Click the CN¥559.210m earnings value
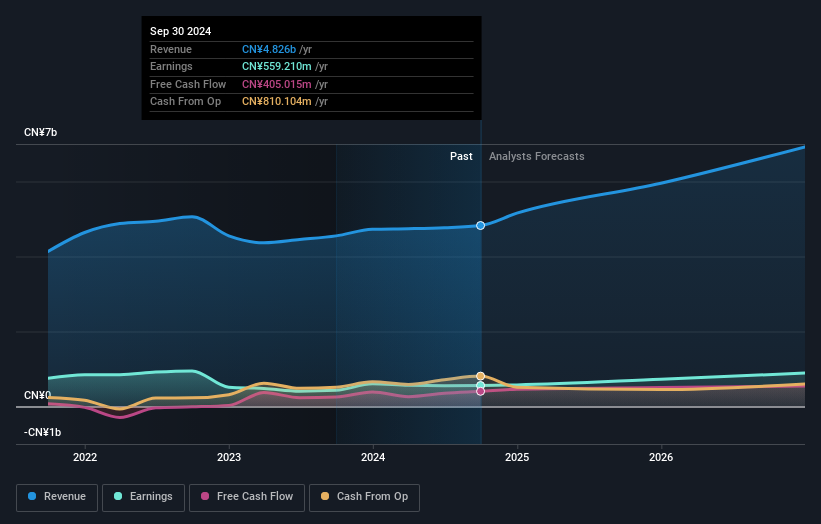 pyautogui.click(x=276, y=66)
